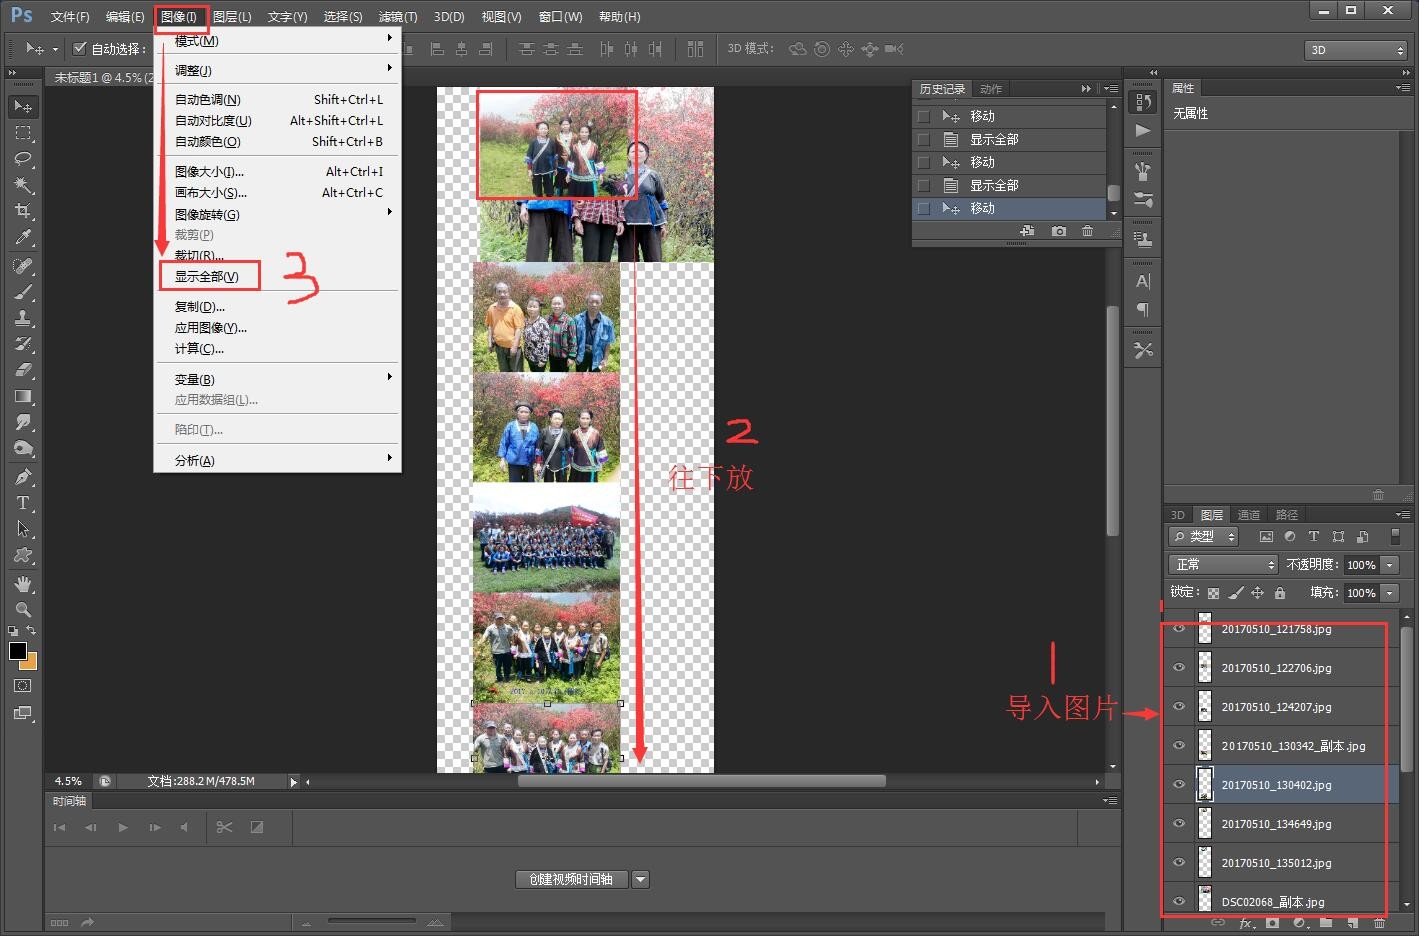Switch to the Channels (通道) tab

click(1248, 515)
